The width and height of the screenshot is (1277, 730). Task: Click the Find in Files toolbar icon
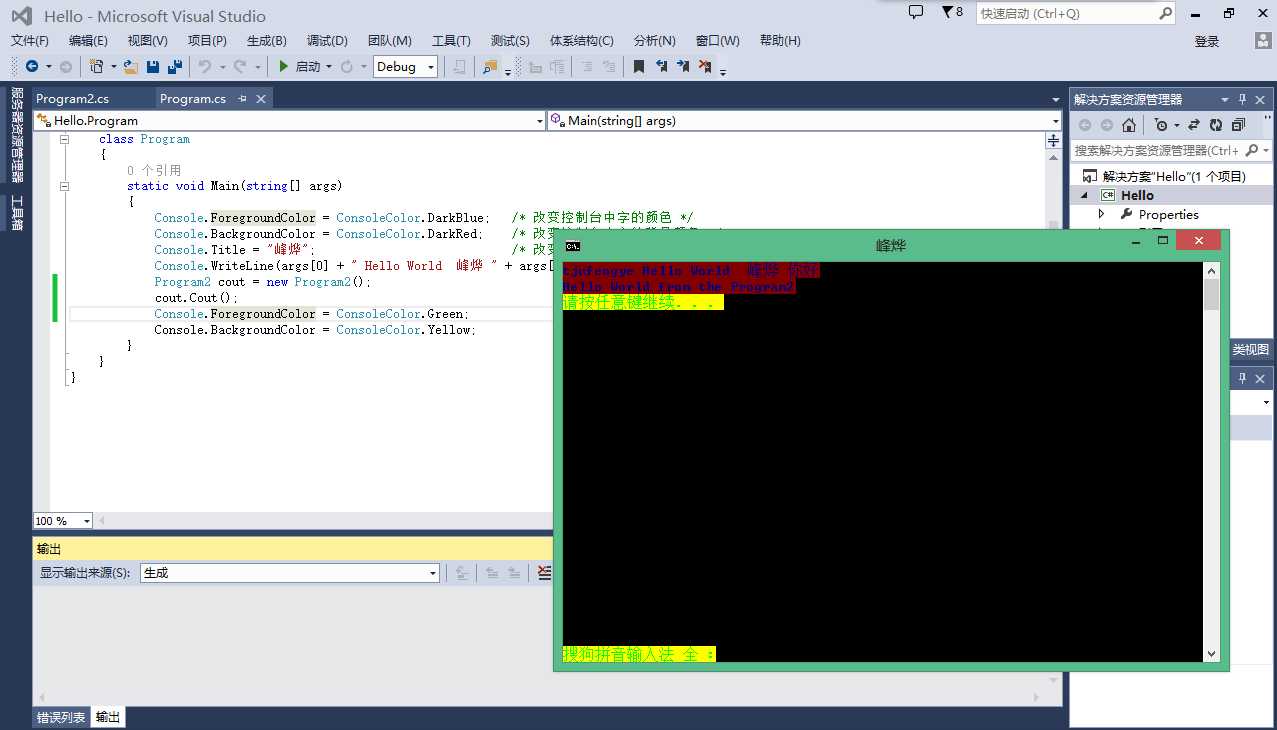coord(490,67)
